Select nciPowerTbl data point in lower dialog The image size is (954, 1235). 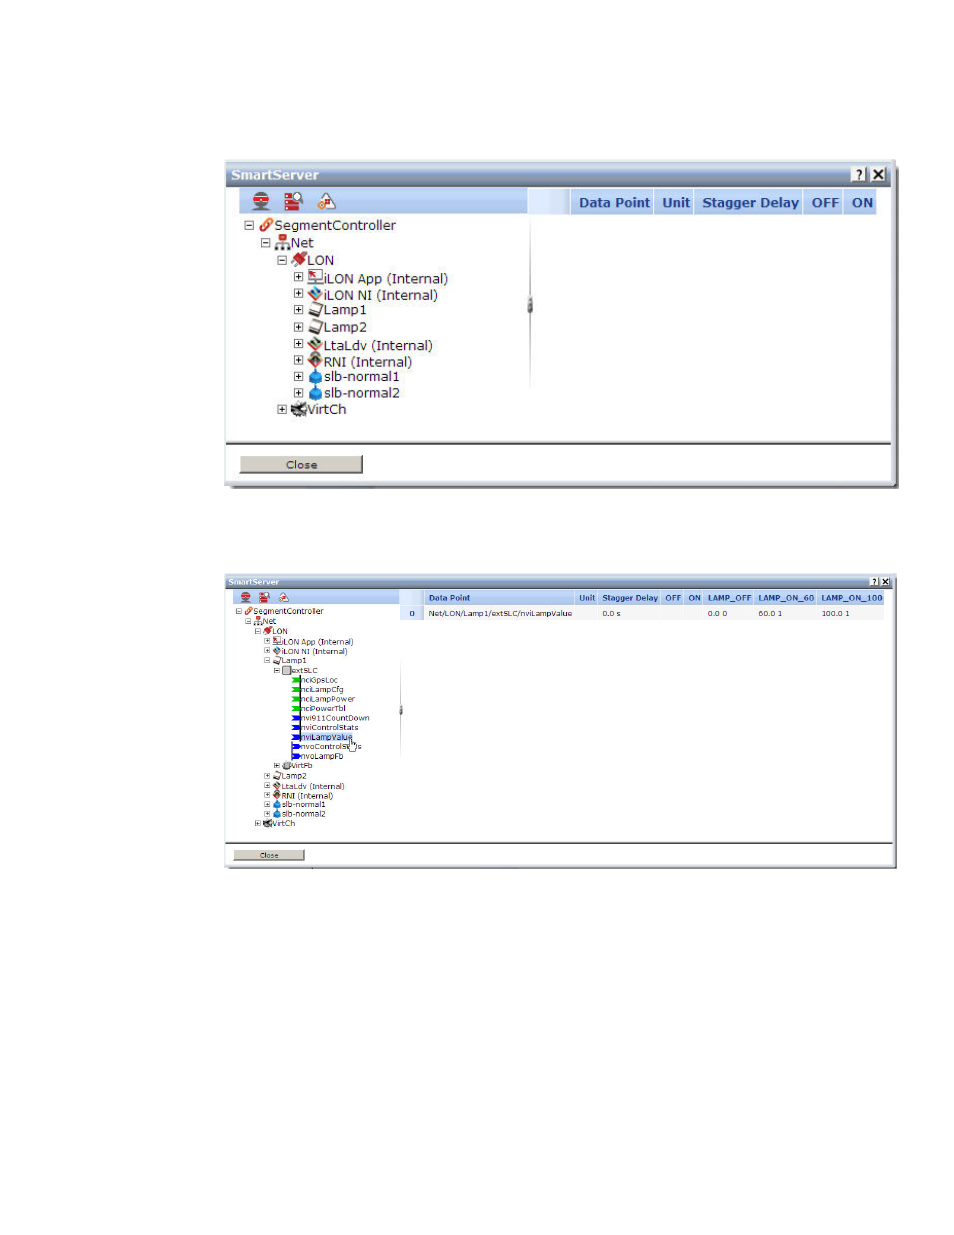(x=323, y=708)
